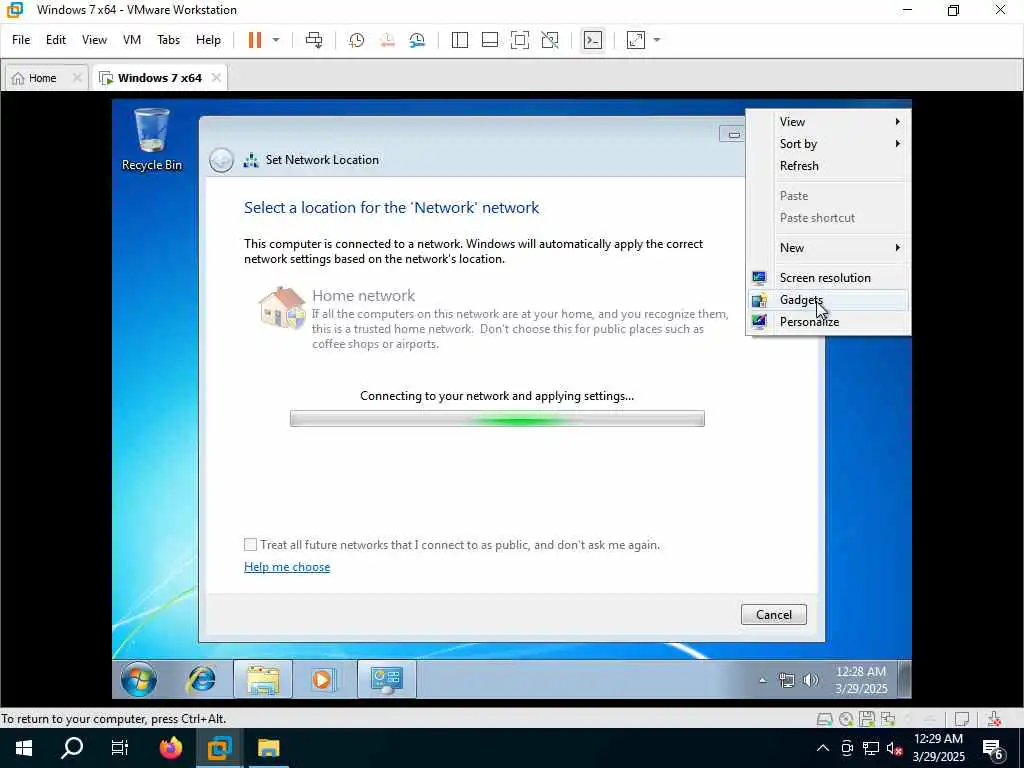Open the View menu in VMware menu bar
Screen dimensions: 1024x768
(94, 40)
